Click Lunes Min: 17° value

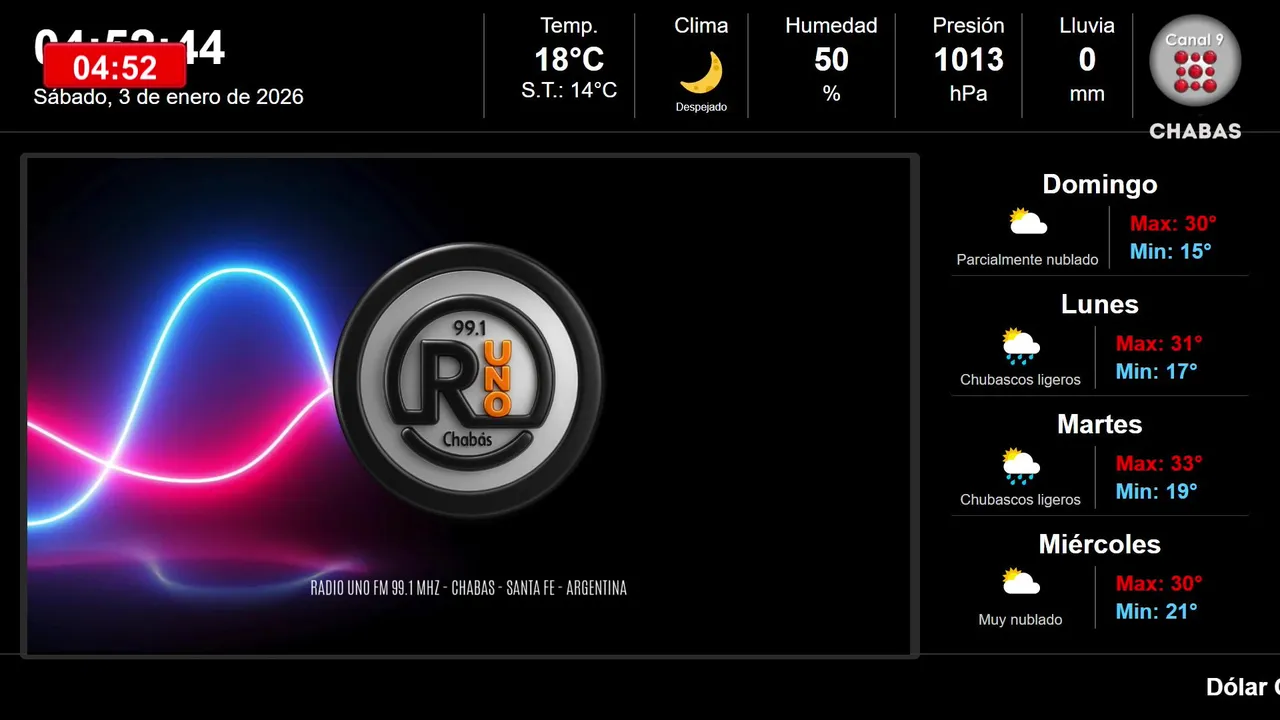(x=1156, y=371)
